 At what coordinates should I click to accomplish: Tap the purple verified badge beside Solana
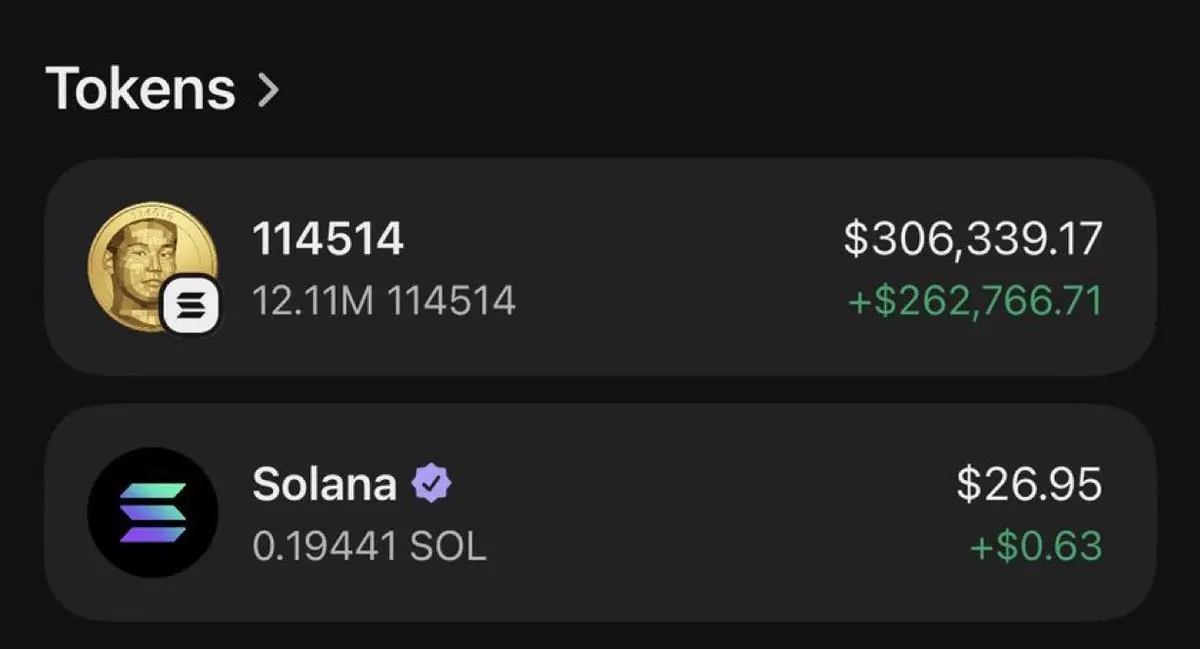click(x=432, y=484)
